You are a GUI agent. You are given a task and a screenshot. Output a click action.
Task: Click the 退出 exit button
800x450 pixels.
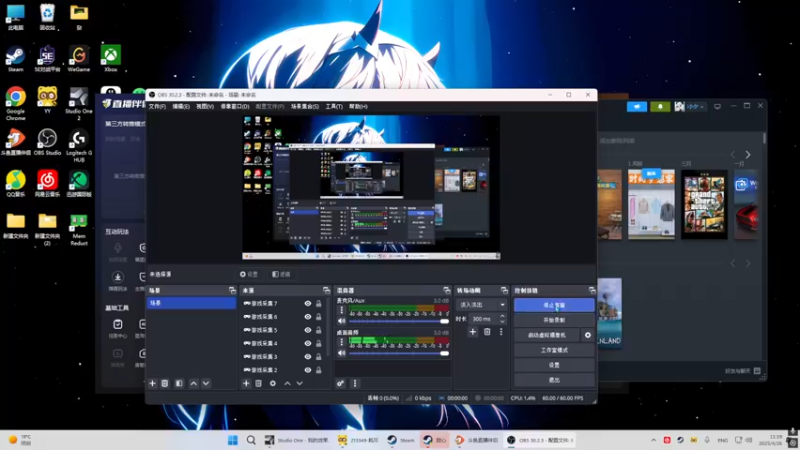click(x=554, y=380)
